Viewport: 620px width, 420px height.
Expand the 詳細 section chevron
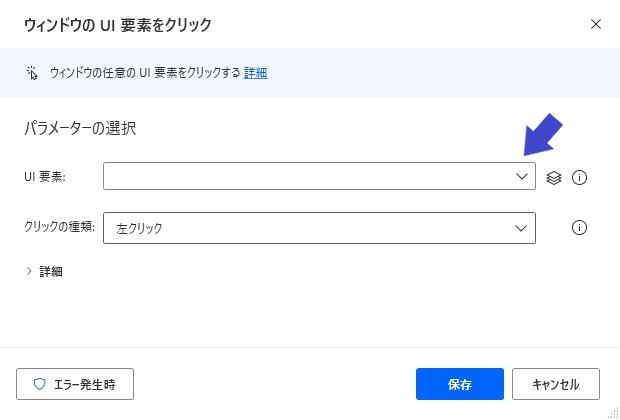click(x=29, y=271)
